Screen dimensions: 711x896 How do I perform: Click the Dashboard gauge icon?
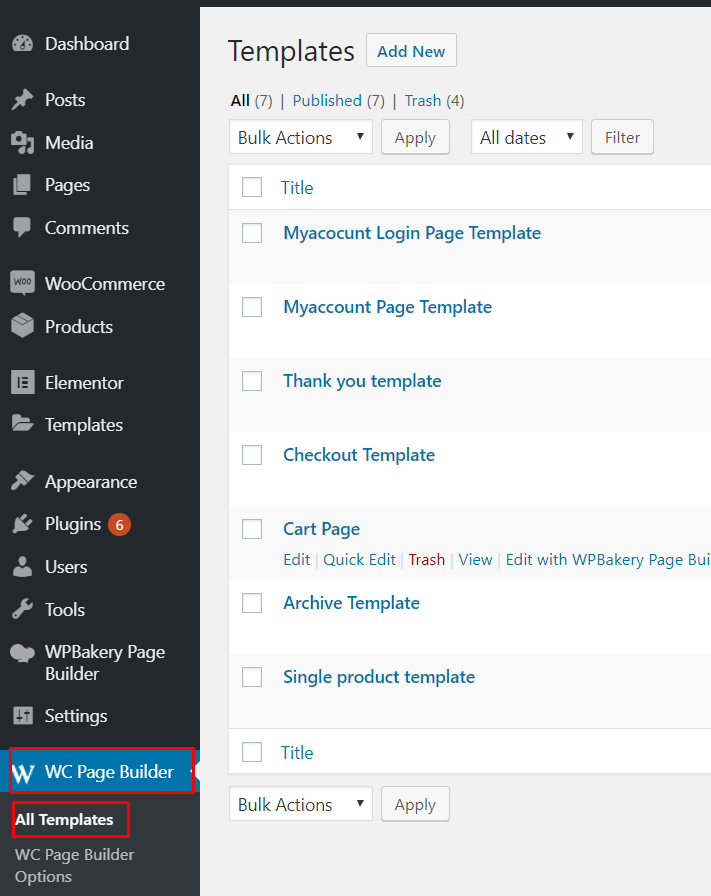[23, 44]
